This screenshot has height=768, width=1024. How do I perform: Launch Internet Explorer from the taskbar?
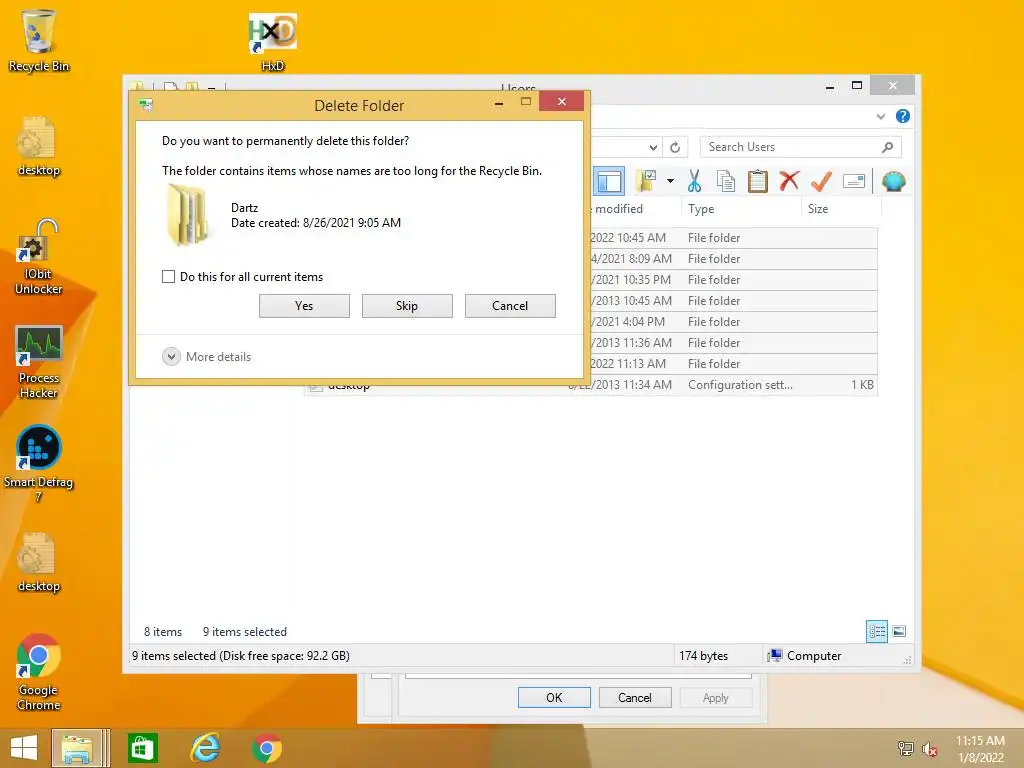205,748
